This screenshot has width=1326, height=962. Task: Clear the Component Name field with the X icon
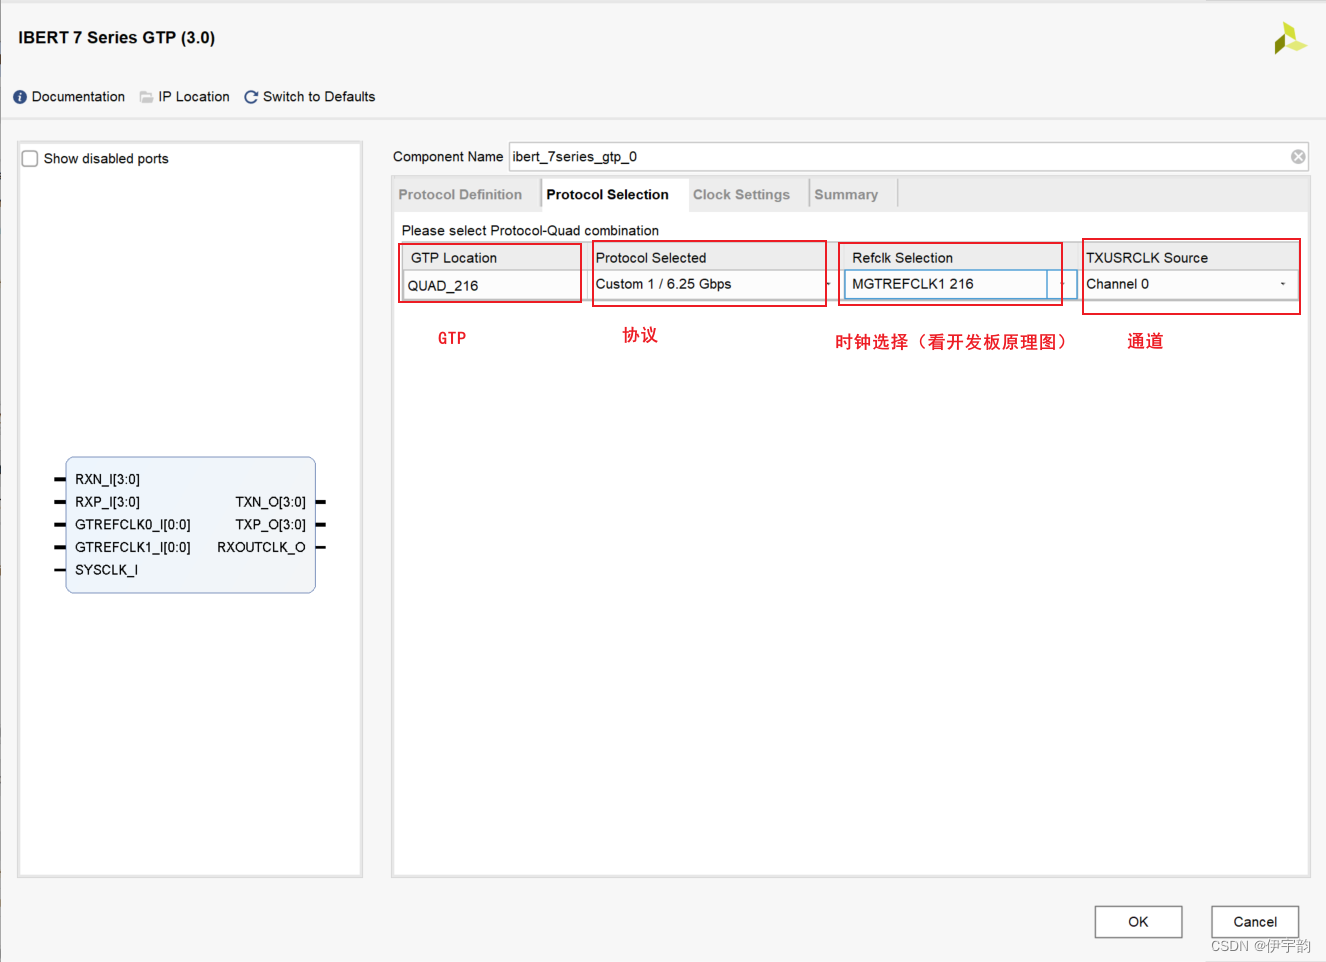pos(1298,157)
